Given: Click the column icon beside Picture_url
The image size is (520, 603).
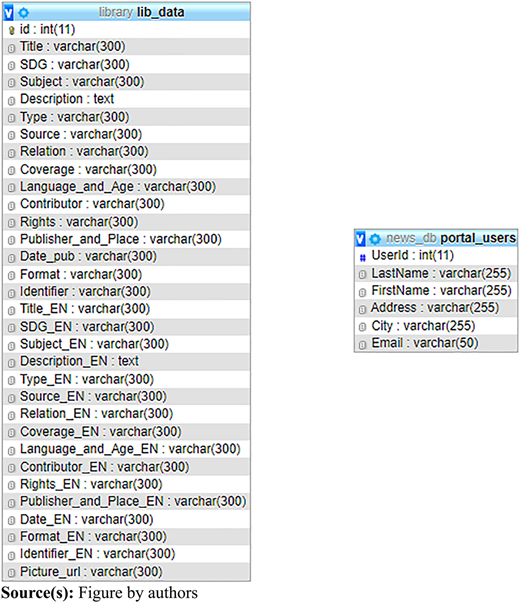Looking at the screenshot, I should (x=12, y=573).
